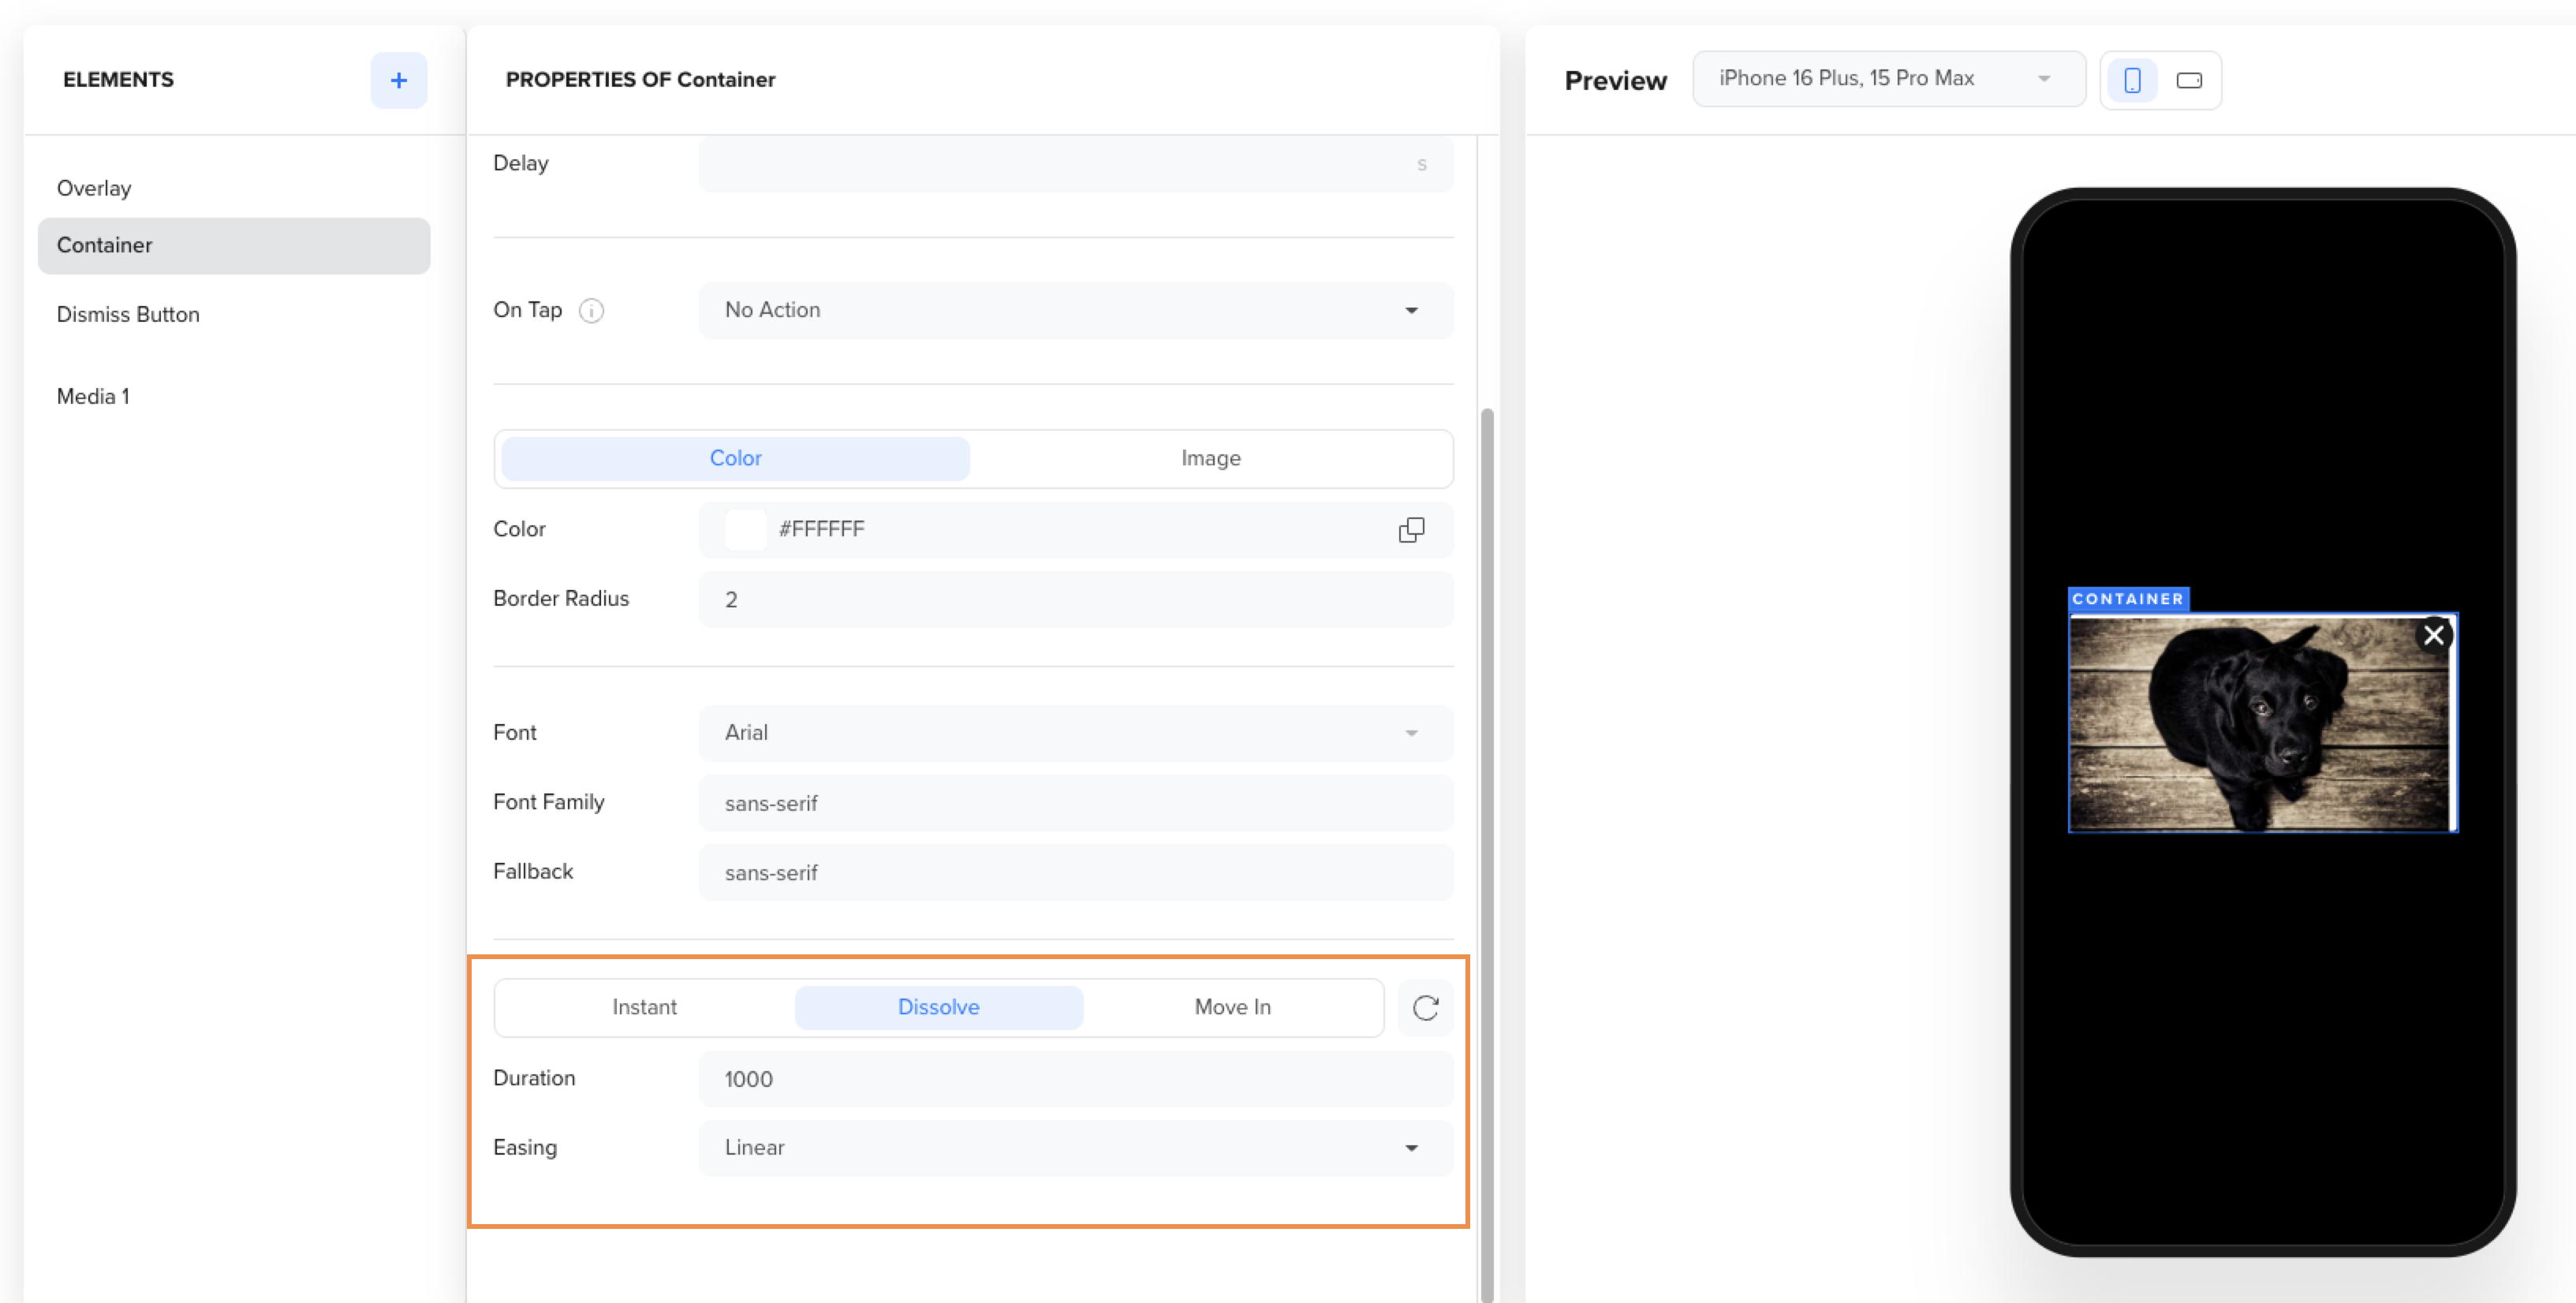Click the ELEMENTS panel heading
Viewport: 2576px width, 1303px height.
118,79
